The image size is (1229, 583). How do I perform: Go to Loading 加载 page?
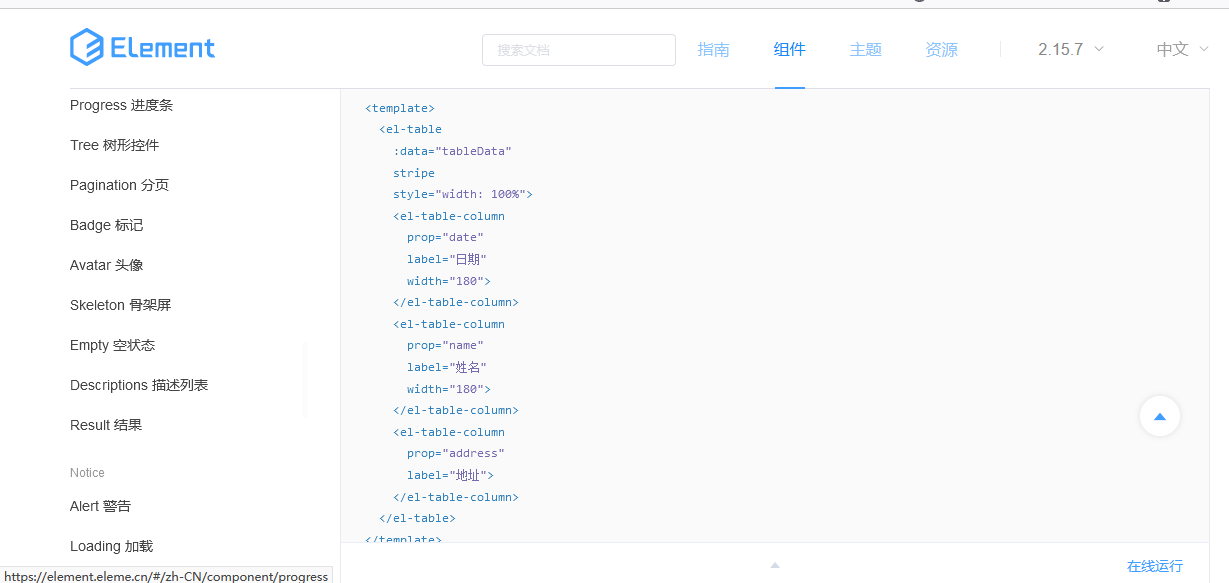coord(111,546)
